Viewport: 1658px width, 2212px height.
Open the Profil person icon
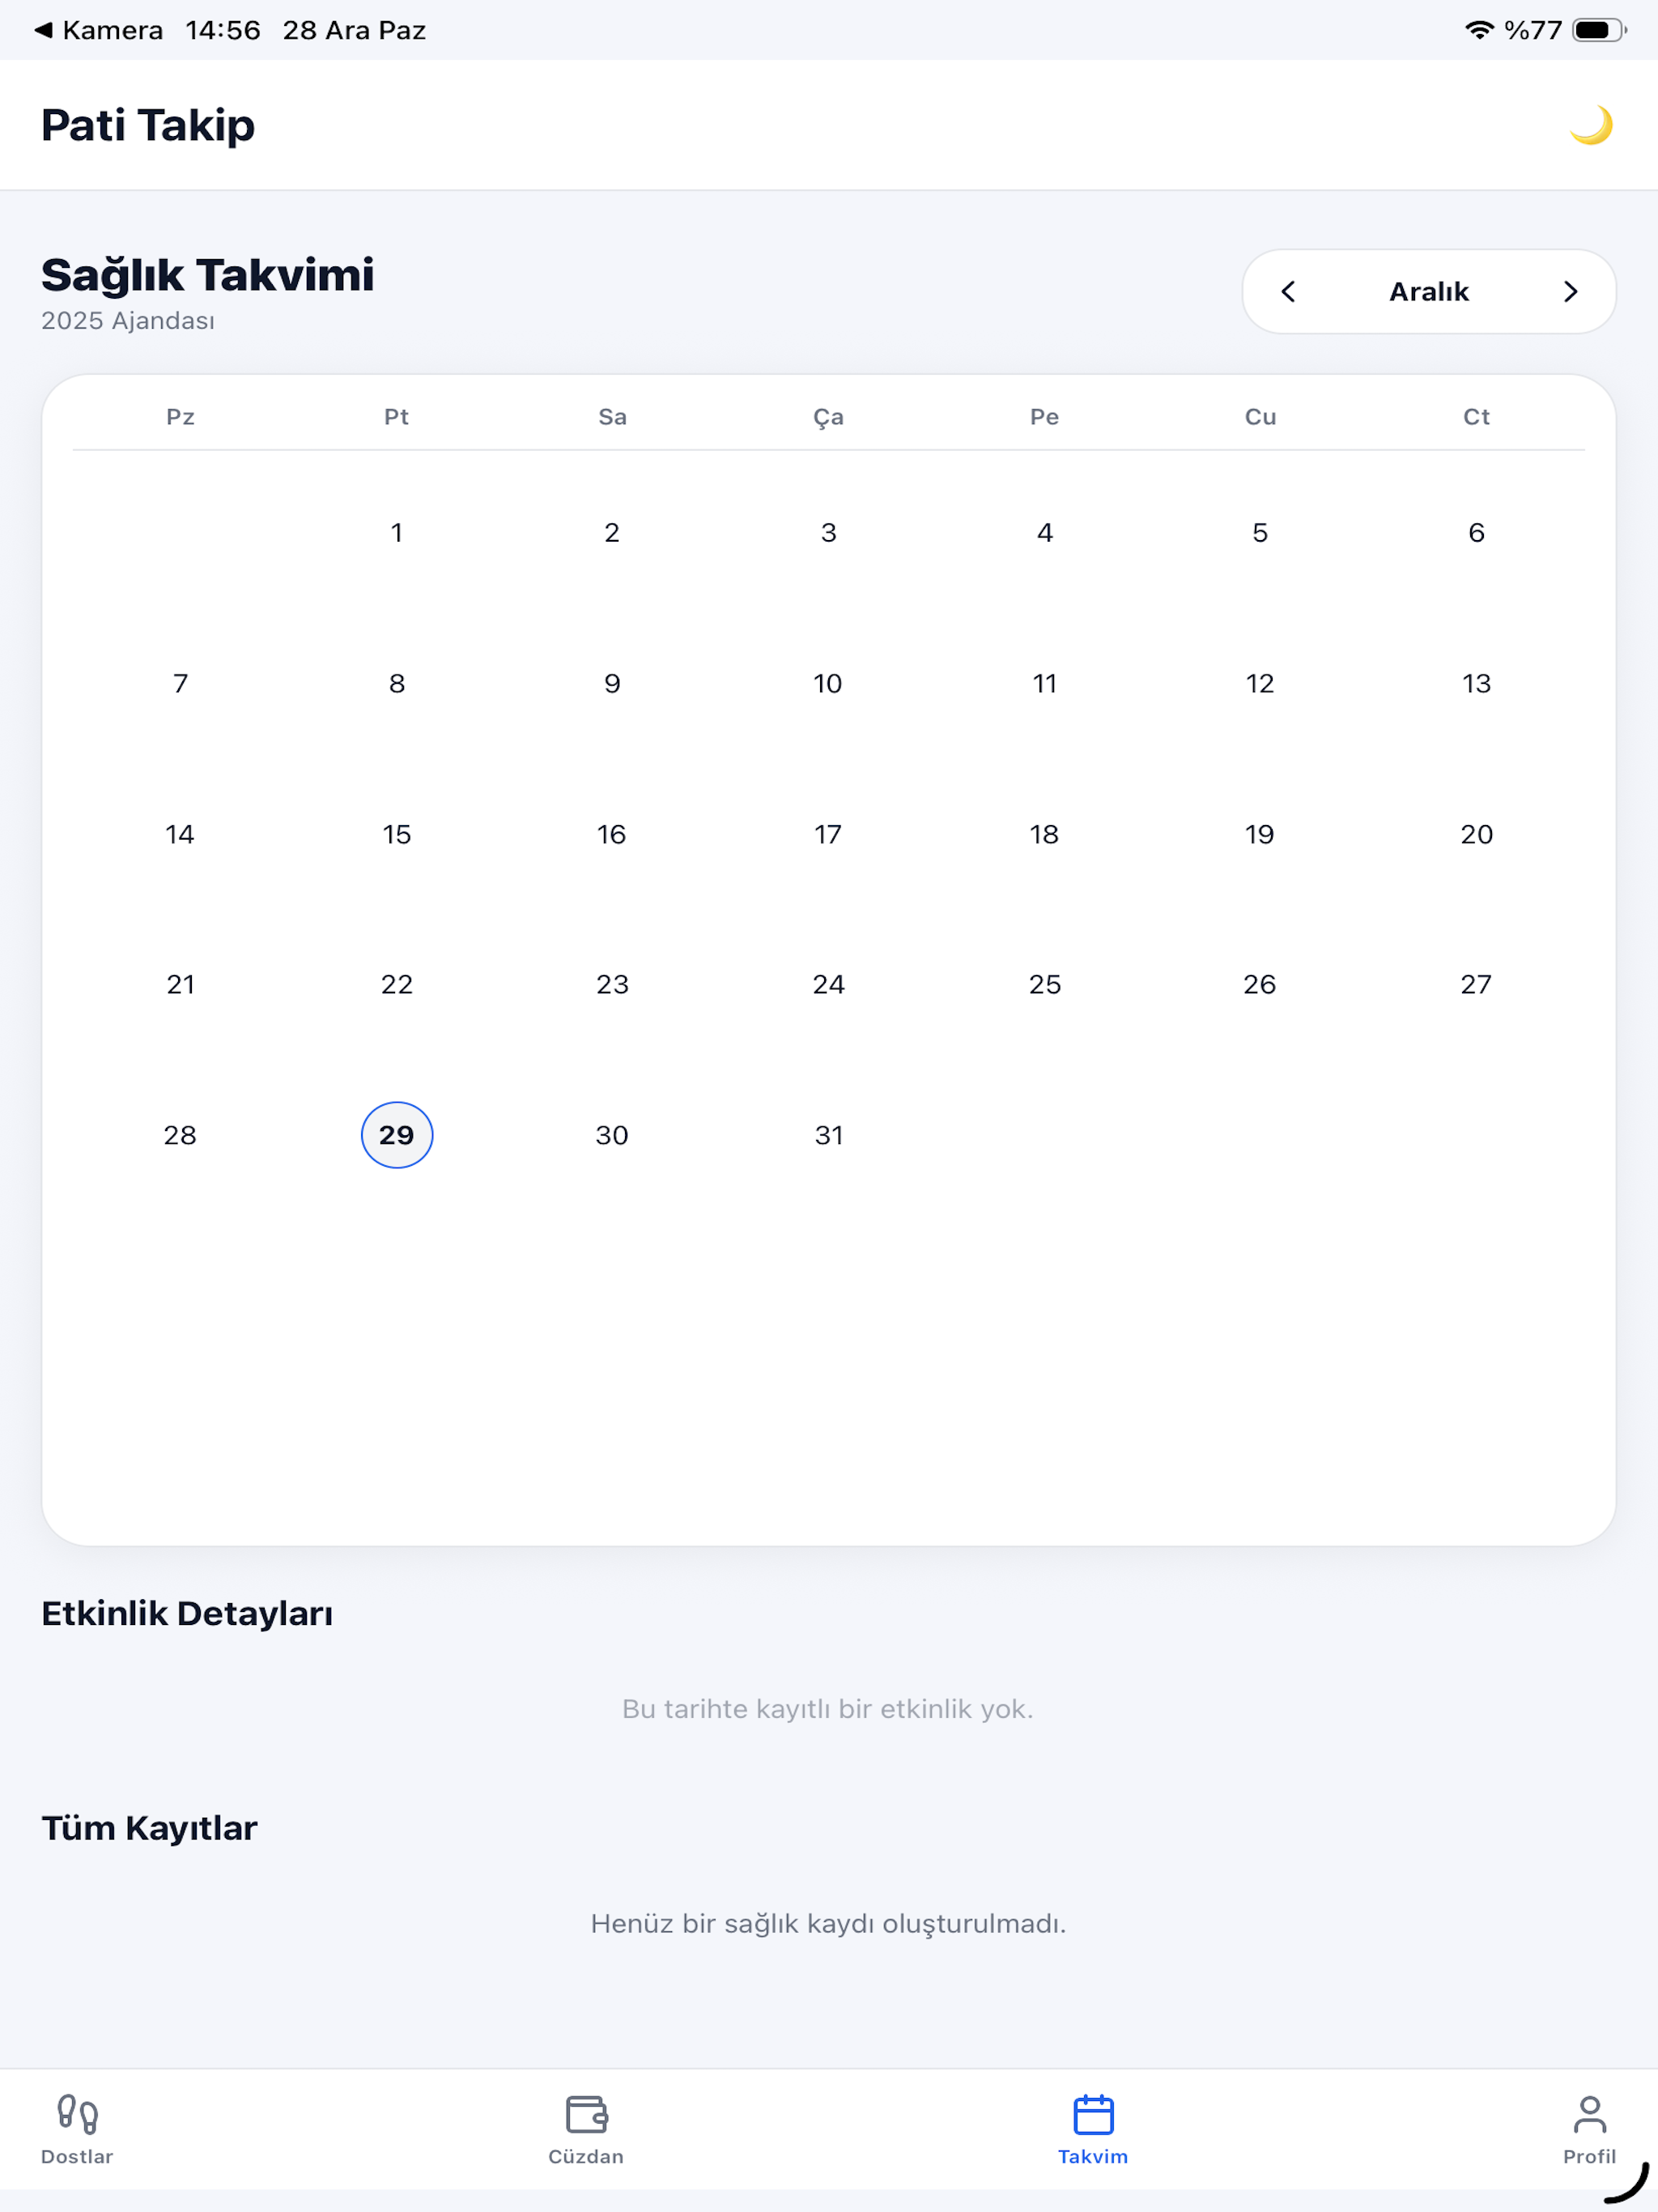click(x=1589, y=2114)
